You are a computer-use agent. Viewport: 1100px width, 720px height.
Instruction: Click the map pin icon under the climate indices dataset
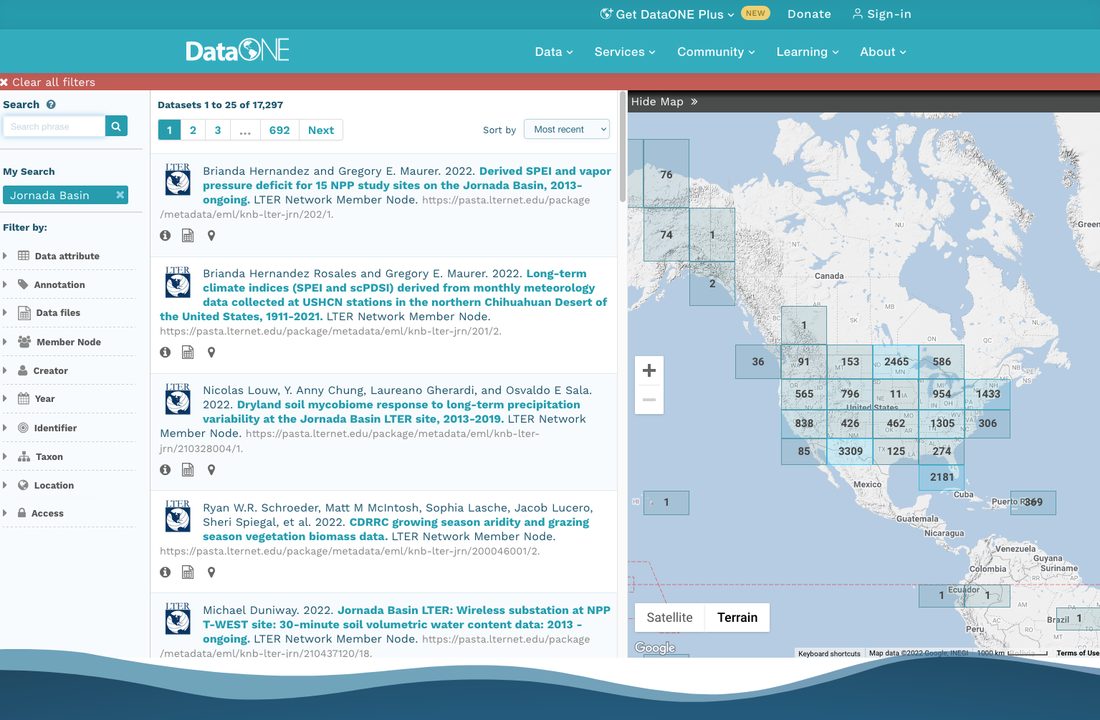[x=211, y=352]
